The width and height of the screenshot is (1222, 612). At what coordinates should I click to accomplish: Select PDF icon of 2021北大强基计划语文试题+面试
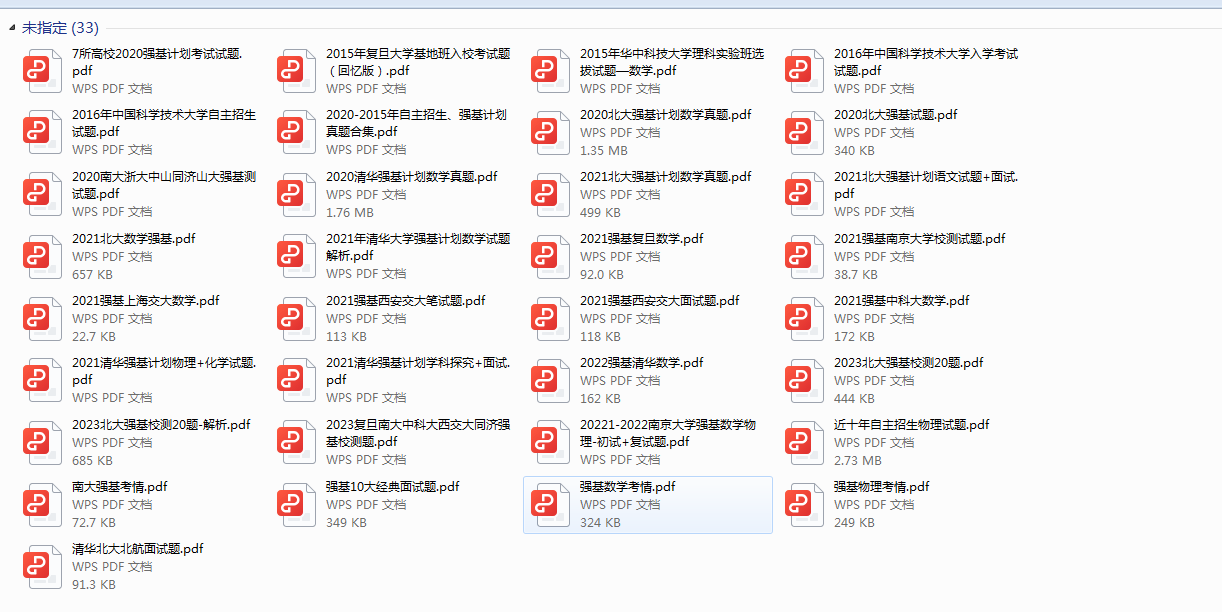(804, 195)
